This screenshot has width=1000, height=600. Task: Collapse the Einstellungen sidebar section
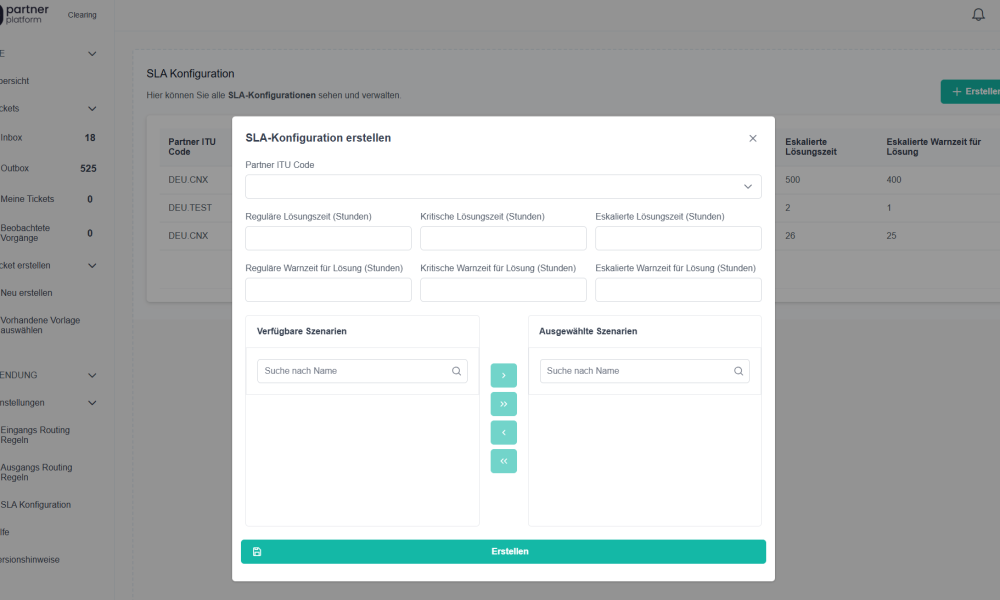(x=92, y=403)
